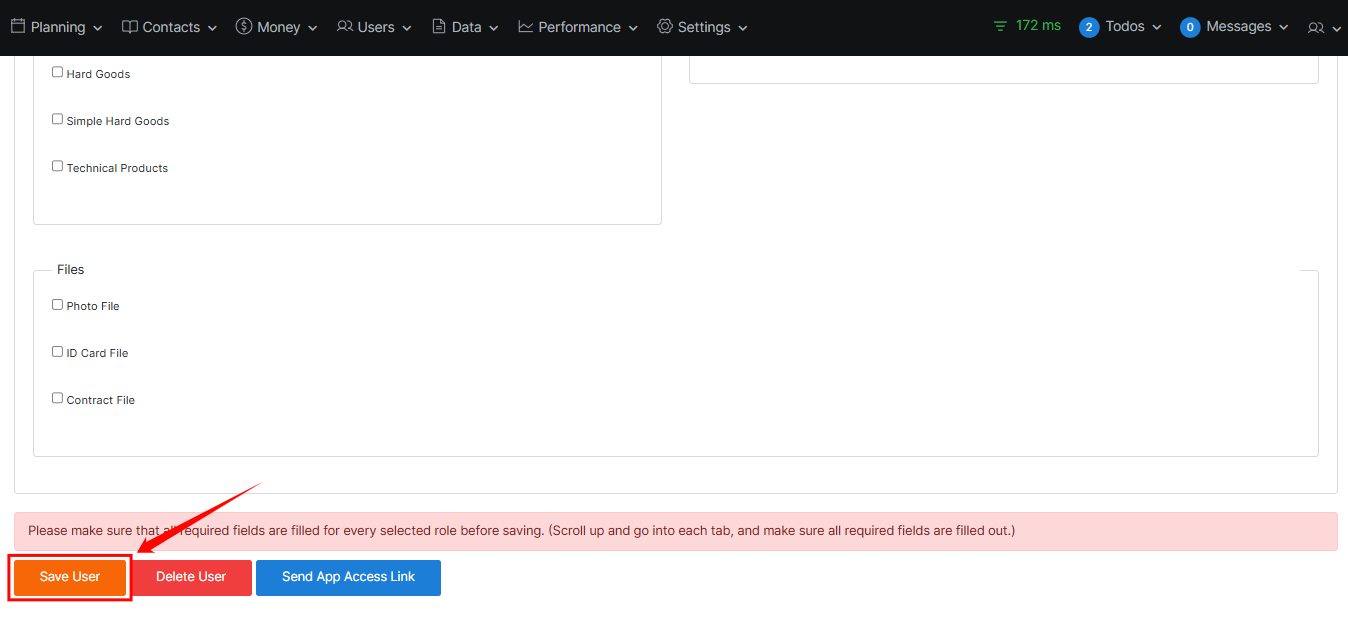Click Send App Access Link button
The image size is (1348, 629).
click(x=348, y=577)
